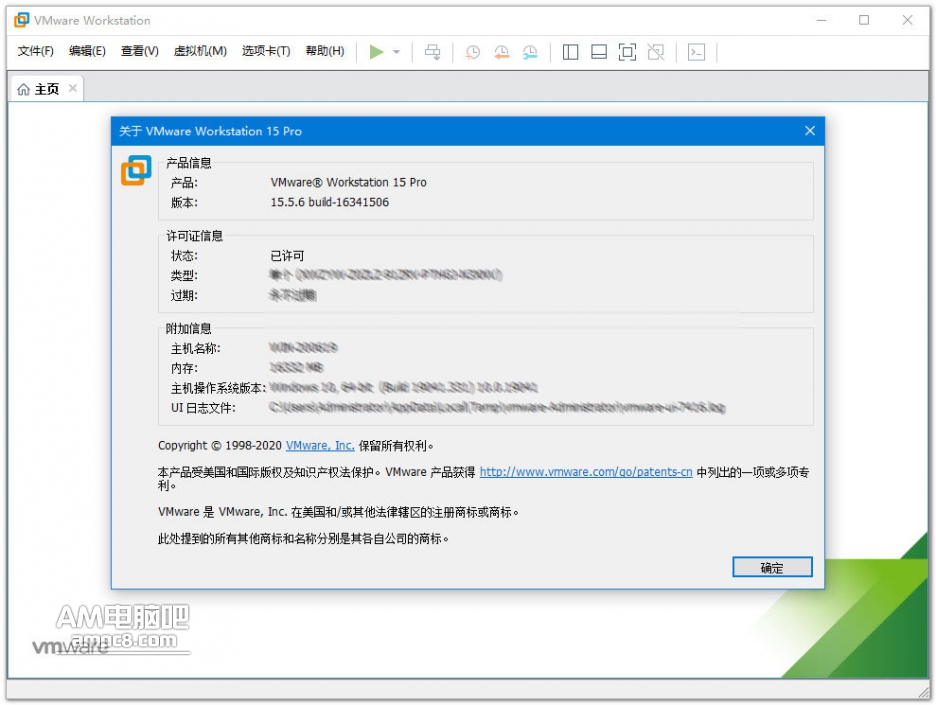Open the 文件(F) menu
This screenshot has width=936, height=705.
click(x=35, y=51)
